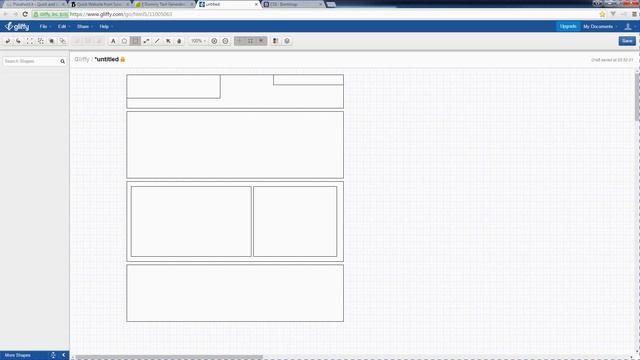The image size is (640, 360).
Task: Switch to the first browser tab
Action: click(x=35, y=4)
